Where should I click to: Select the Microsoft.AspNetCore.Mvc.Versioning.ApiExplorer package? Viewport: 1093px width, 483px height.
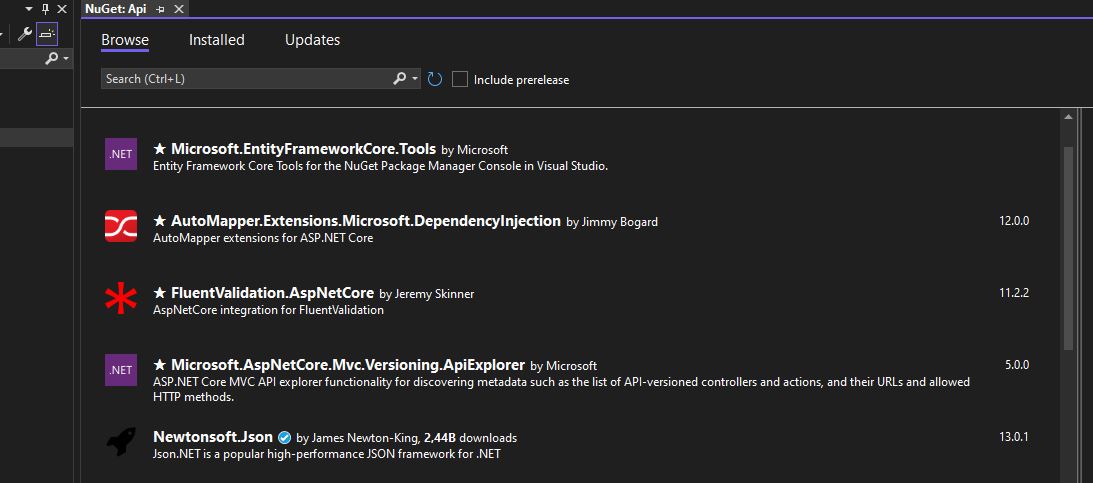click(x=347, y=366)
